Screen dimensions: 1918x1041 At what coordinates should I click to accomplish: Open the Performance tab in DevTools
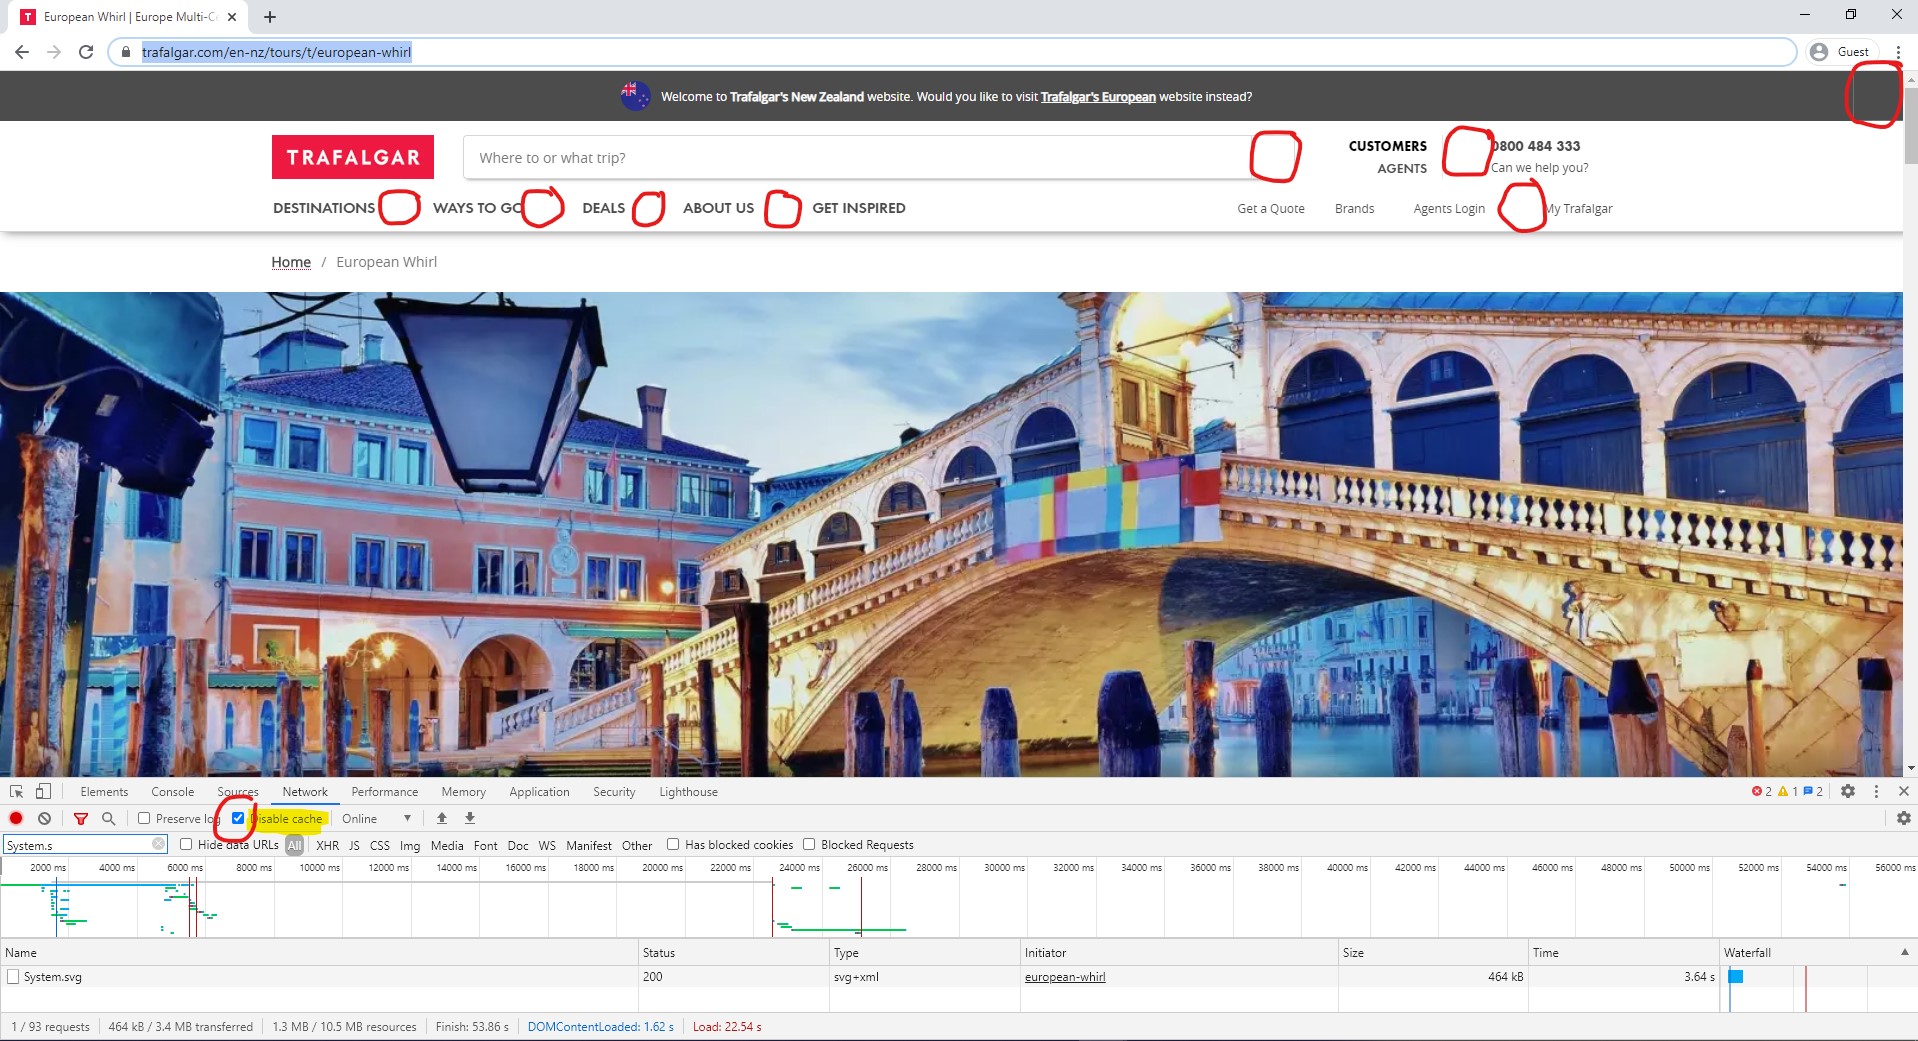(384, 792)
